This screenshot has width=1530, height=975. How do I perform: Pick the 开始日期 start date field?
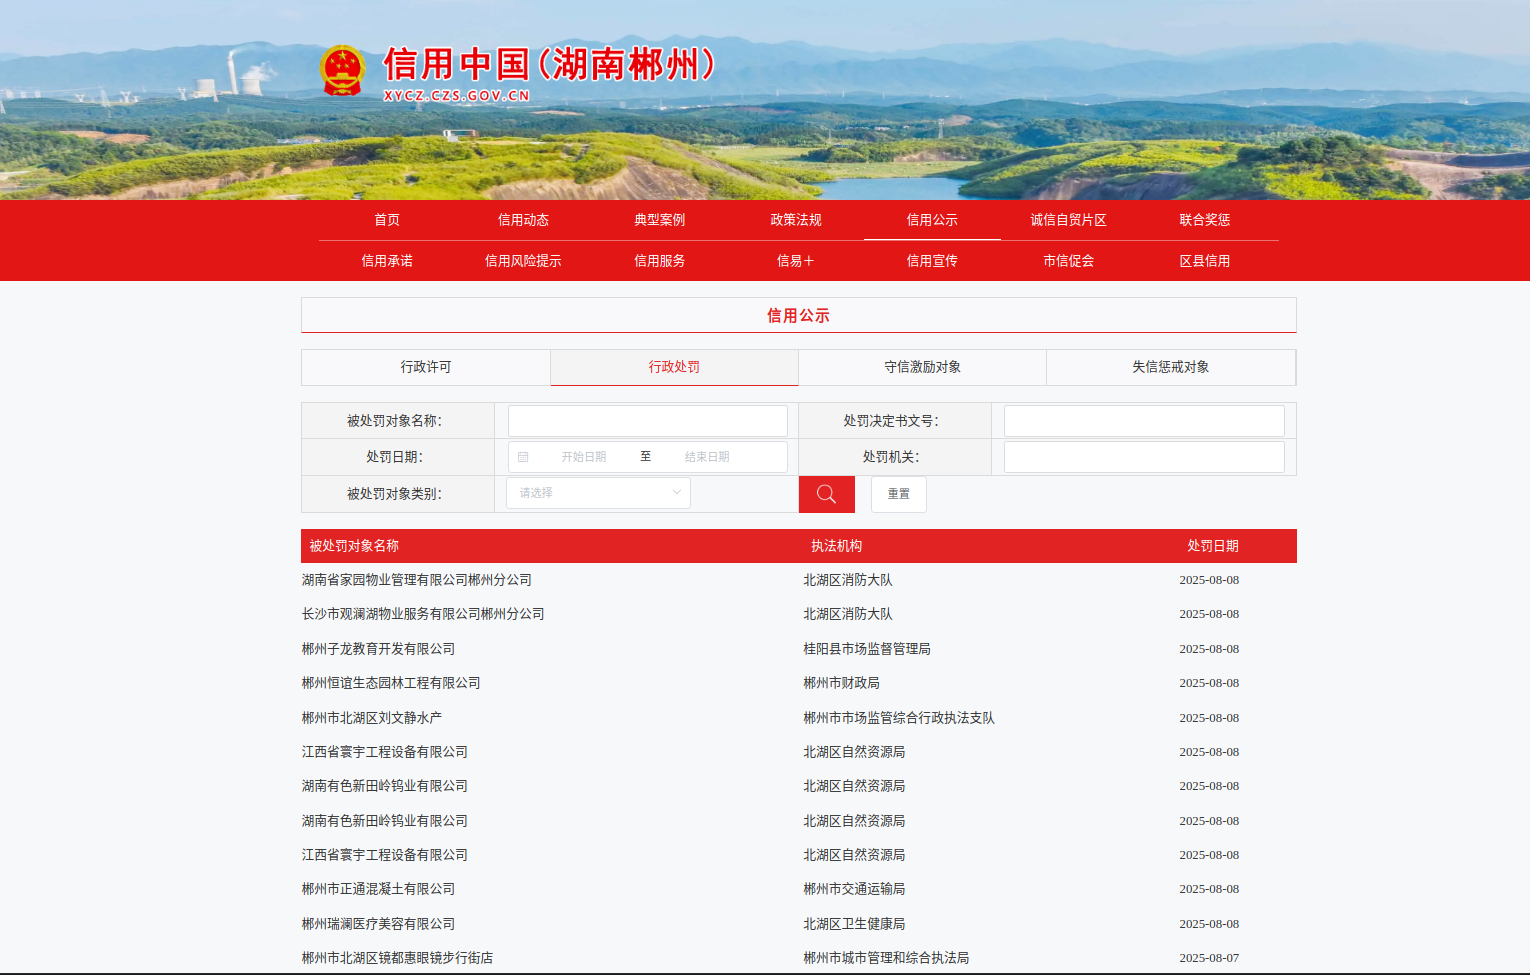(584, 457)
